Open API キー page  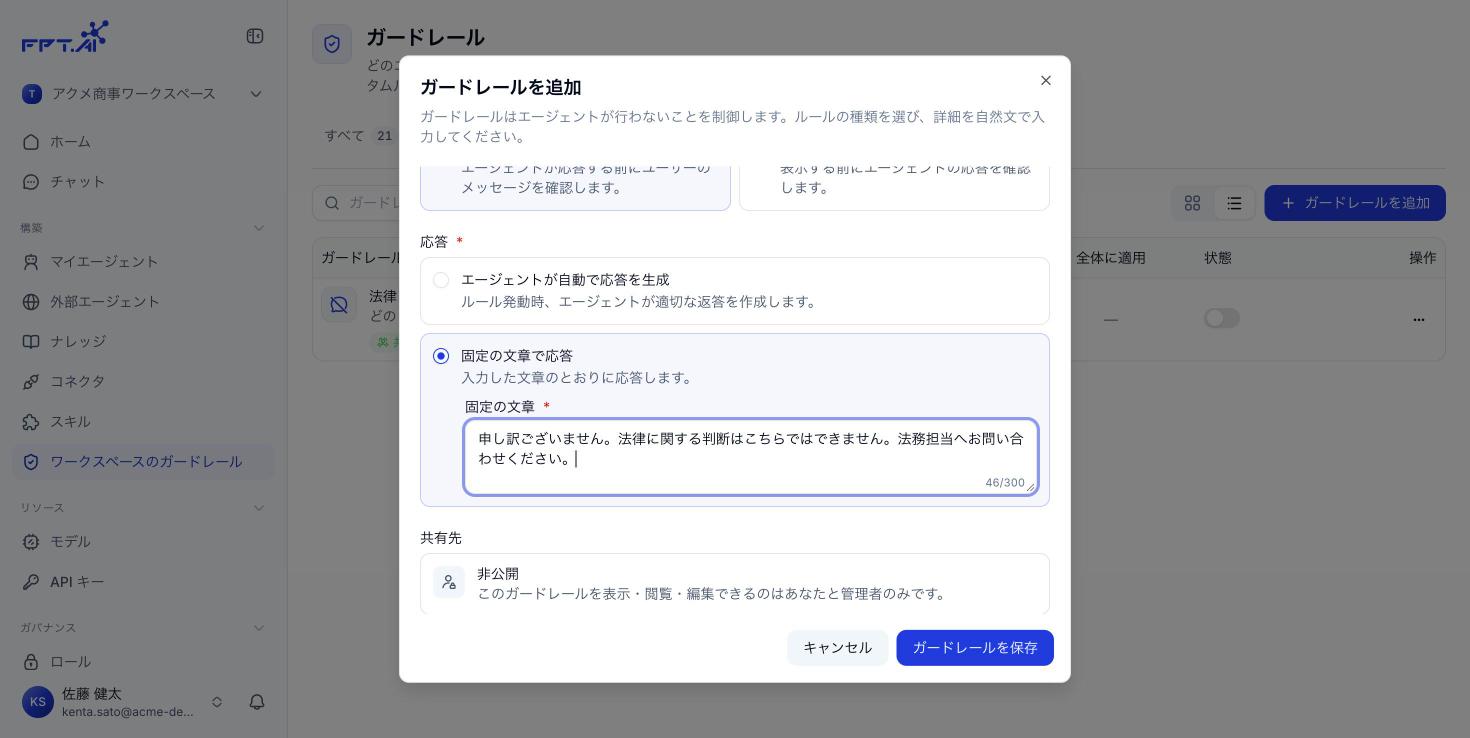click(144, 582)
